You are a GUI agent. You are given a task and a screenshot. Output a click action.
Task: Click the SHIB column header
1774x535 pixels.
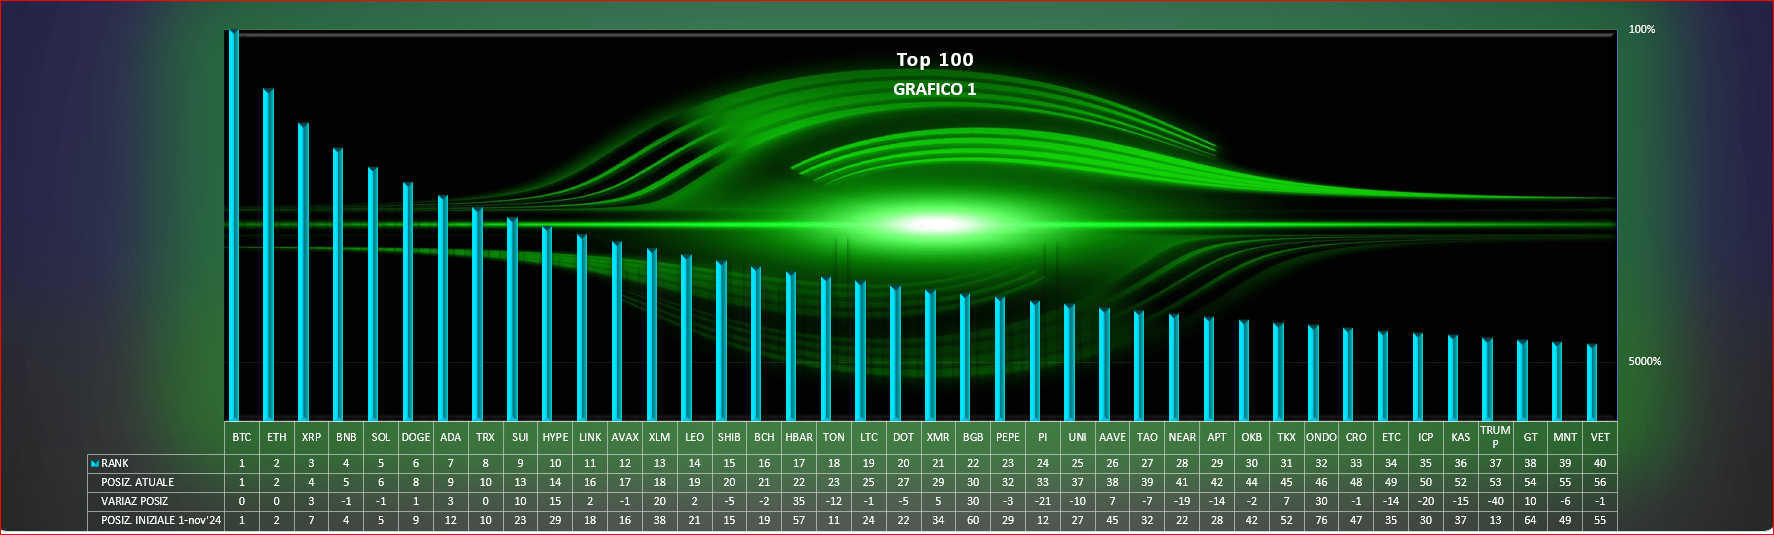coord(730,438)
